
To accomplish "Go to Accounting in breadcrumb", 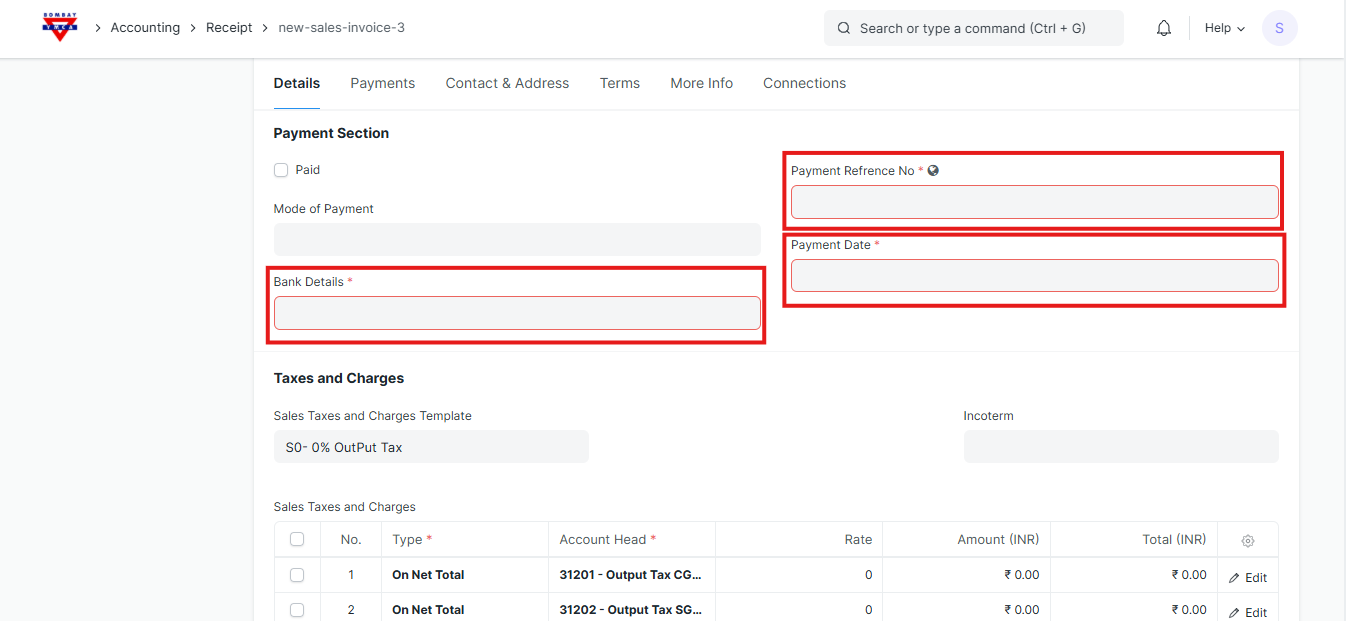I will [145, 28].
